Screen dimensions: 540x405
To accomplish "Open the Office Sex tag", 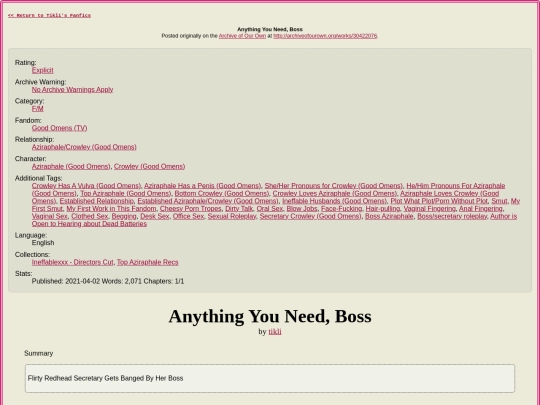I will [188, 216].
